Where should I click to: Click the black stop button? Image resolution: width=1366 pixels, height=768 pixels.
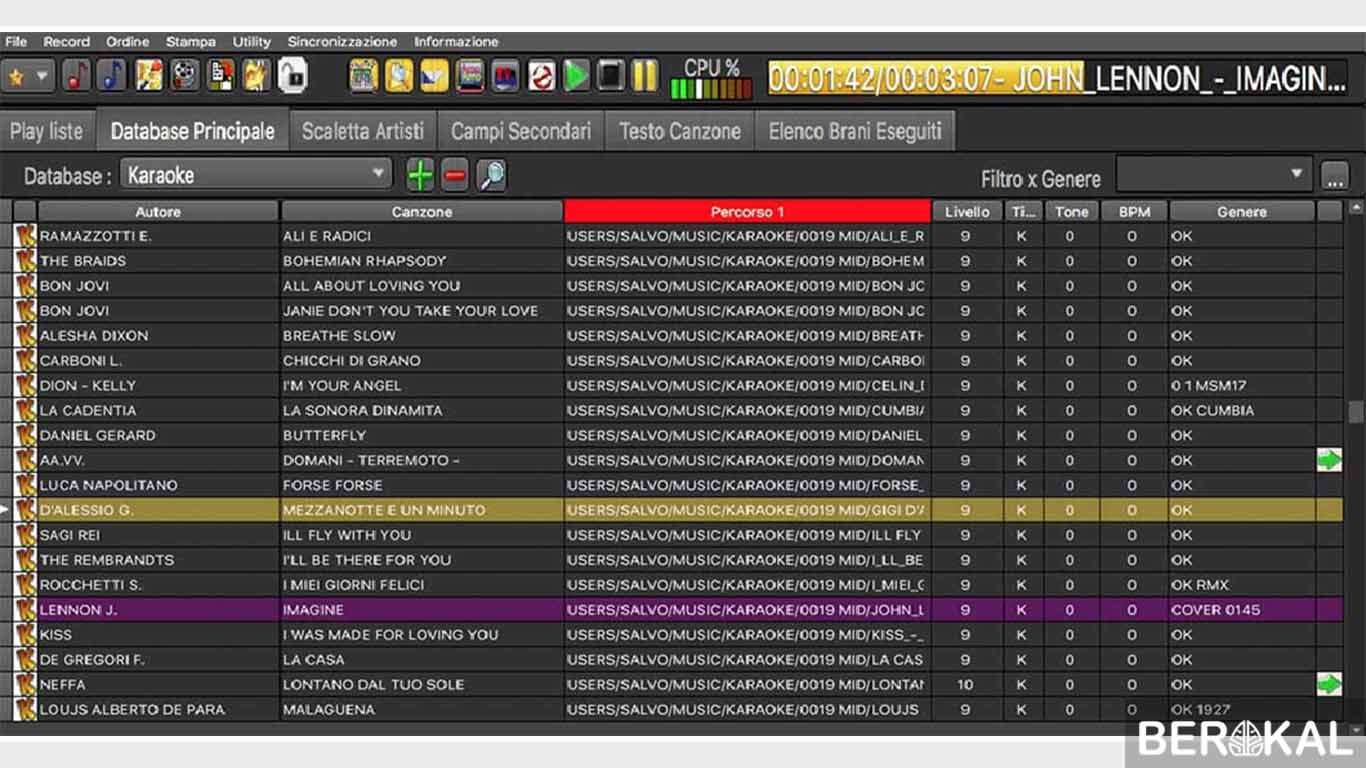pos(611,76)
